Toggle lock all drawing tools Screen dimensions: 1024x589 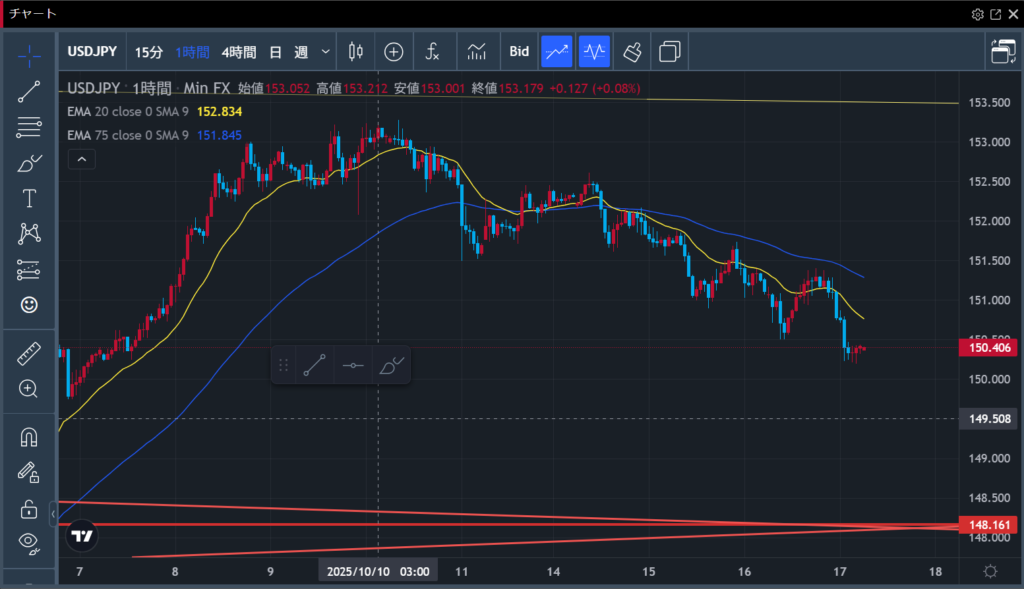(x=29, y=508)
